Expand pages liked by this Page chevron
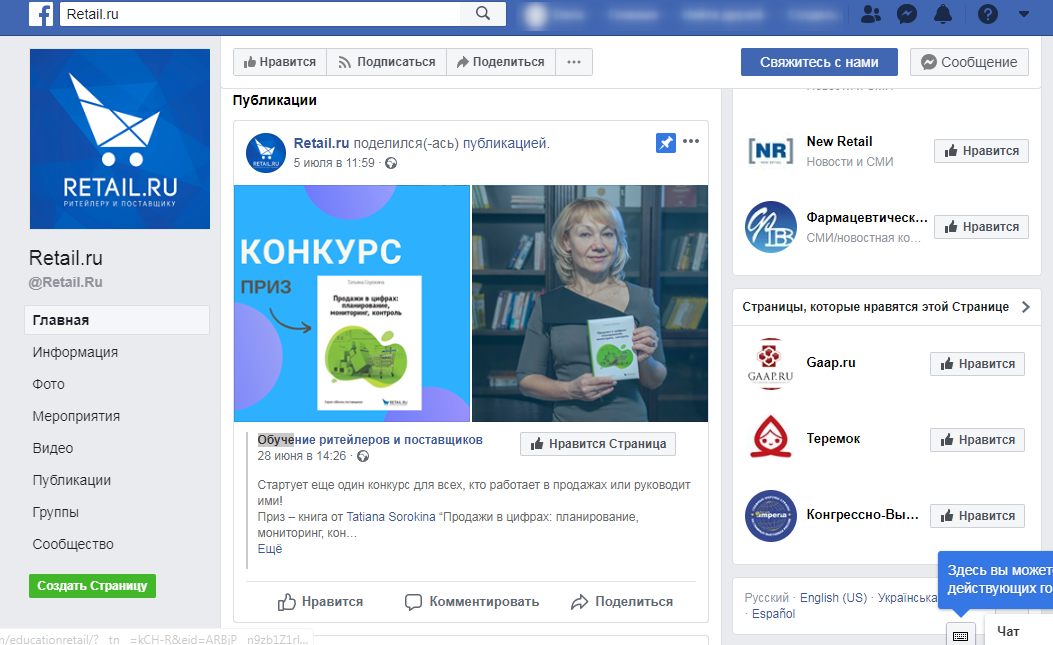1053x645 pixels. [x=1025, y=307]
